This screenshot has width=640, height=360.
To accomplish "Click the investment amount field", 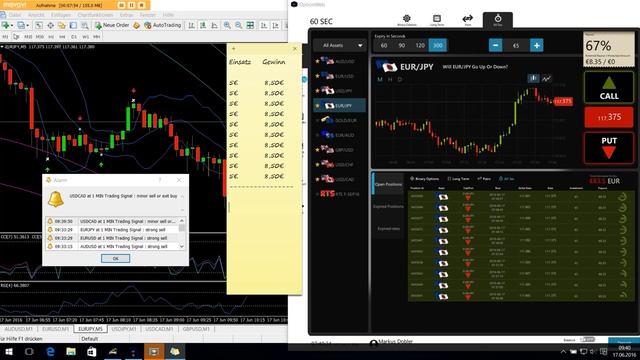I will pos(516,45).
